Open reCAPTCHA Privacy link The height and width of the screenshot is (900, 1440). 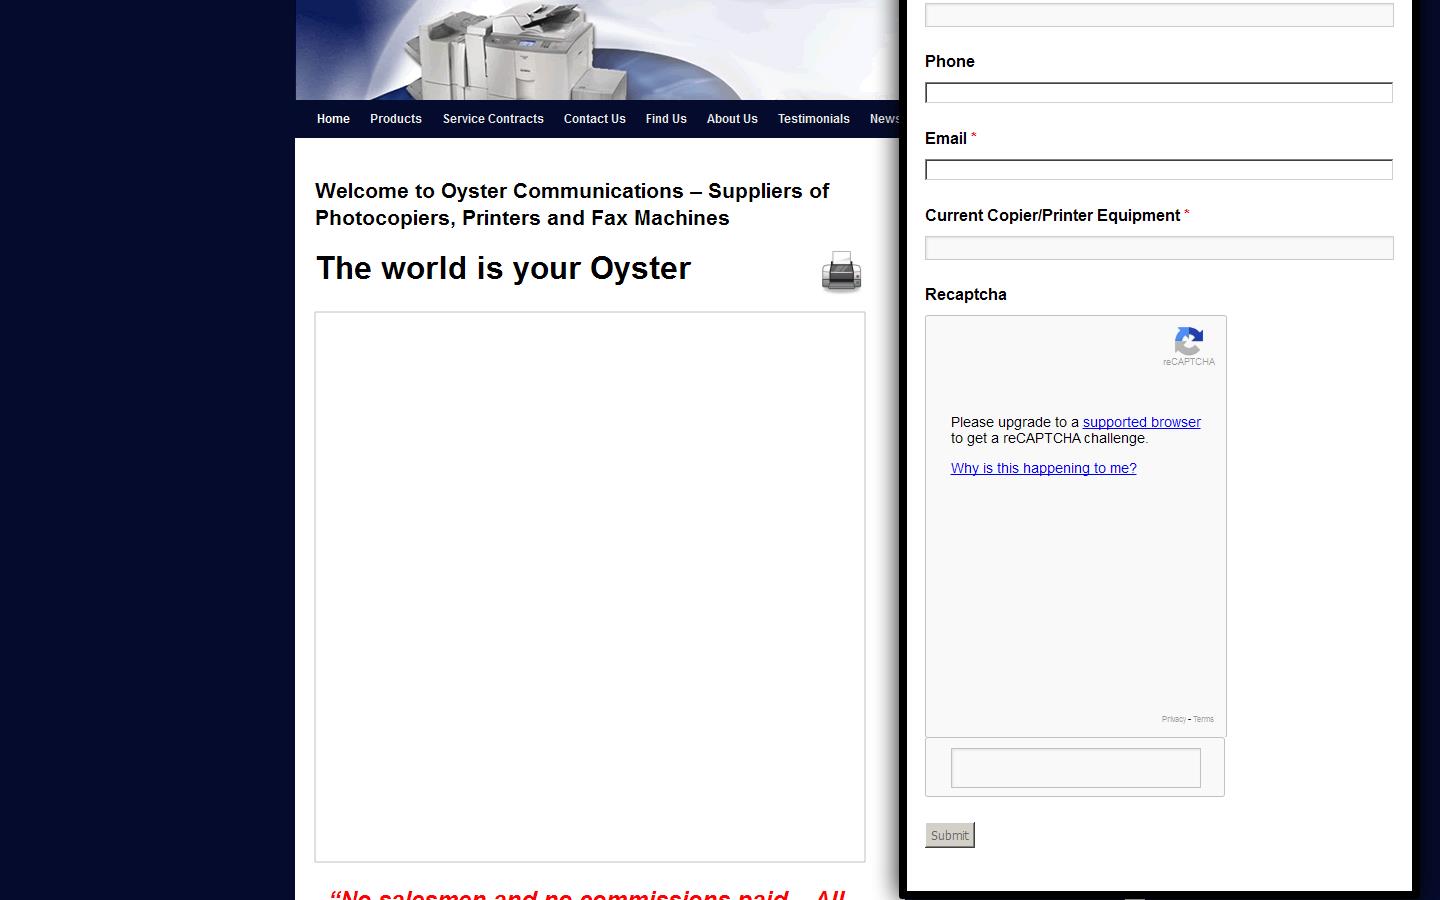coord(1174,719)
